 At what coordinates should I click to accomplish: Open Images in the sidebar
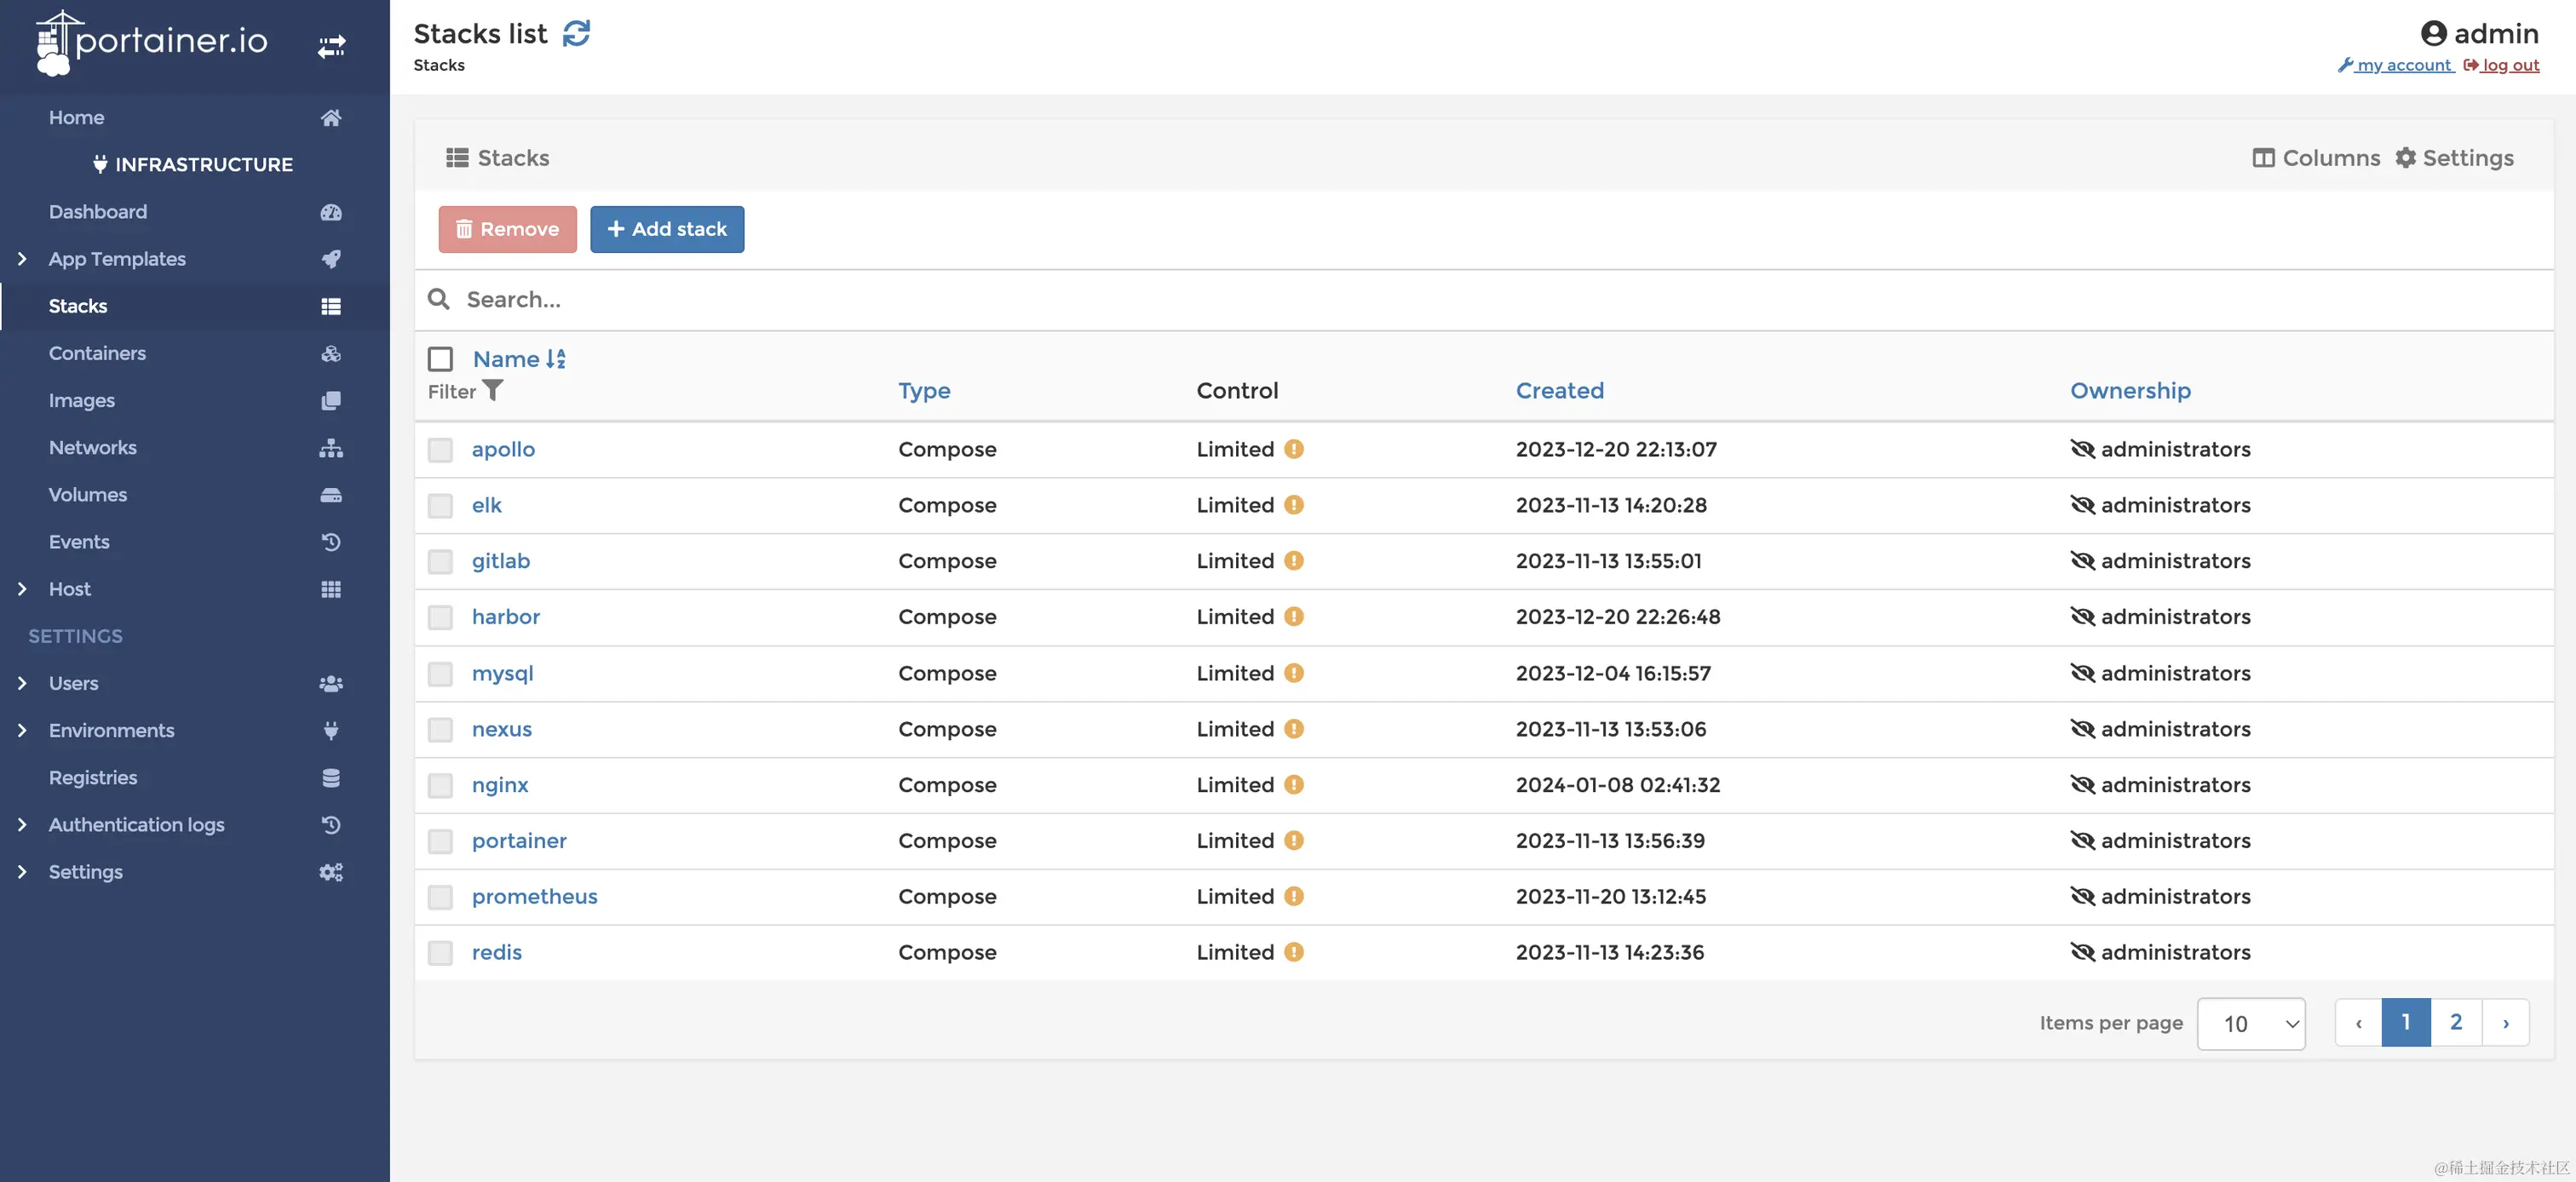point(82,400)
